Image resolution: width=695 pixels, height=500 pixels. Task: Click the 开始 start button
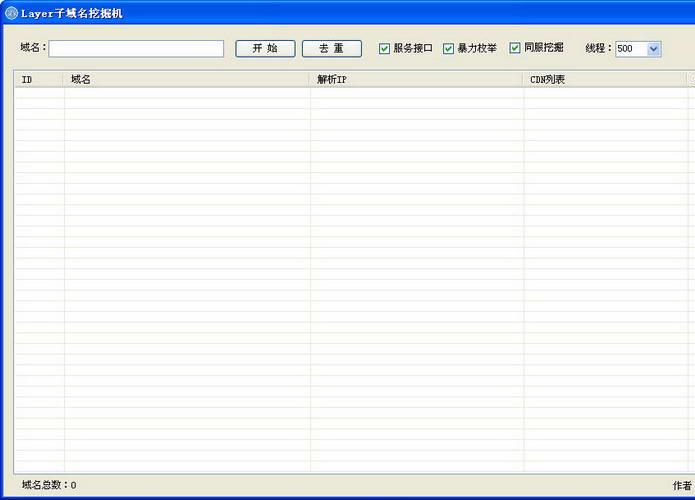(x=265, y=48)
